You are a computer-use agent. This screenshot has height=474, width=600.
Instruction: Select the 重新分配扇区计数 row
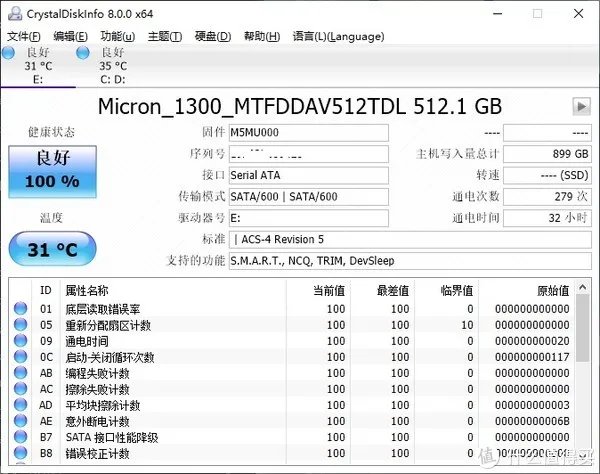click(292, 325)
